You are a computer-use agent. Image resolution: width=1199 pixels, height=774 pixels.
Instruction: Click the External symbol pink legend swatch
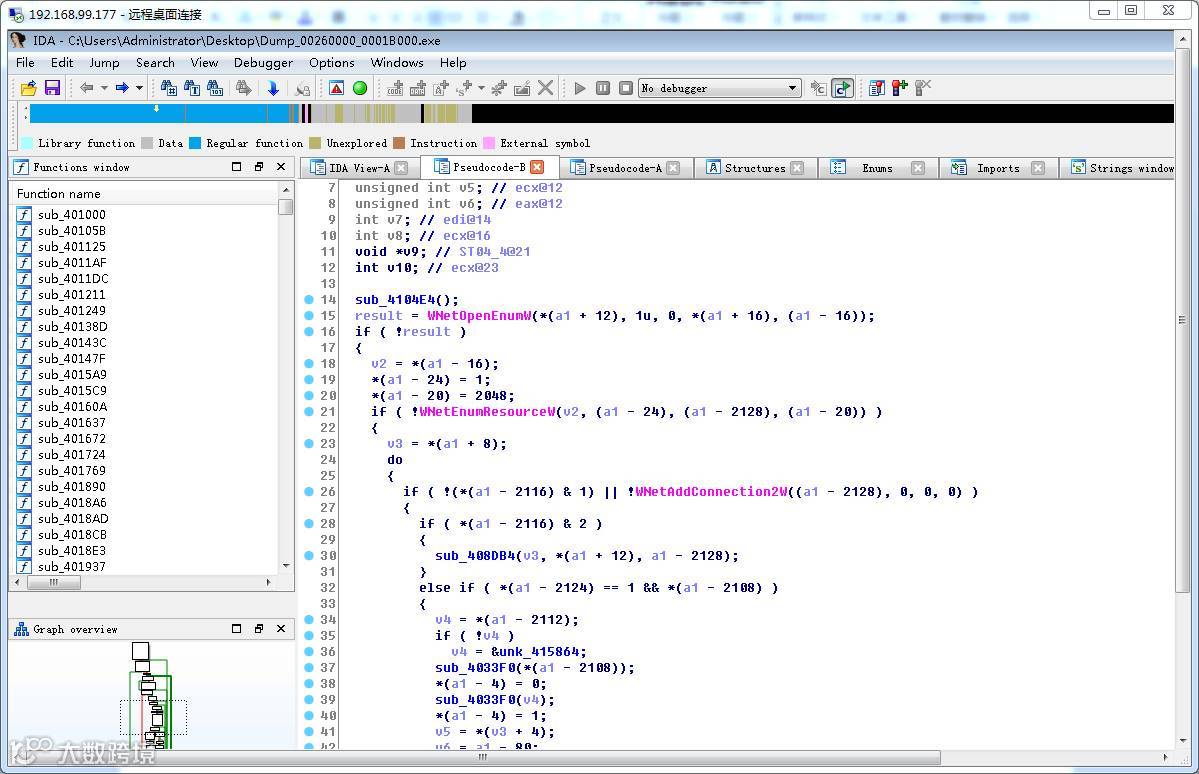tap(489, 143)
